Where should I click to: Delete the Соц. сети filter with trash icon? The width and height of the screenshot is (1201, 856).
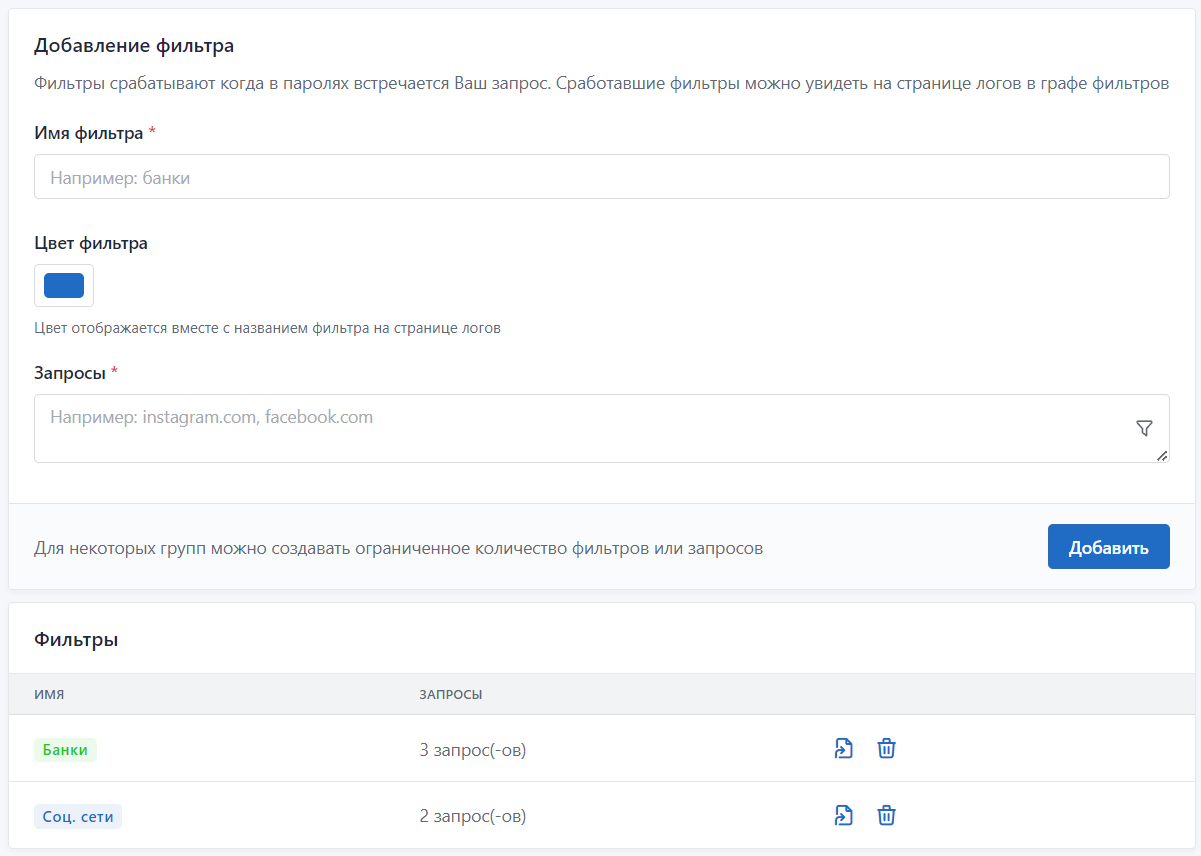(x=886, y=816)
